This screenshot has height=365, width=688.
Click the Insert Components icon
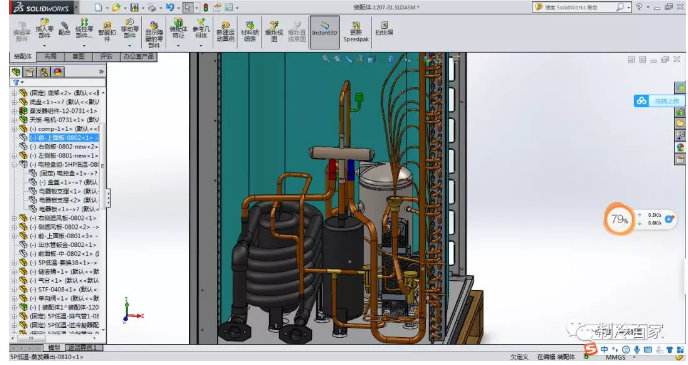tap(44, 29)
